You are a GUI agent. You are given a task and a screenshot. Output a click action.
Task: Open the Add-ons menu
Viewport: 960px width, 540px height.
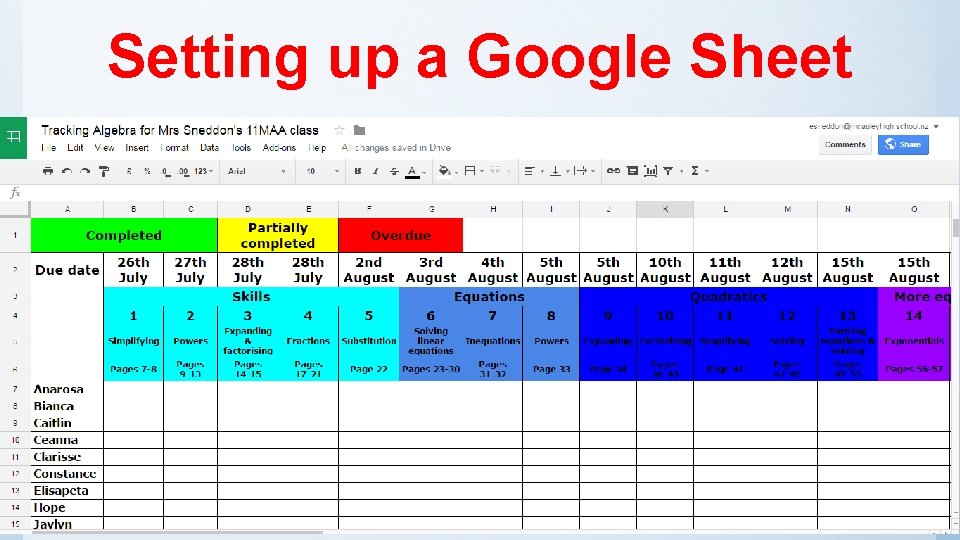tap(279, 148)
